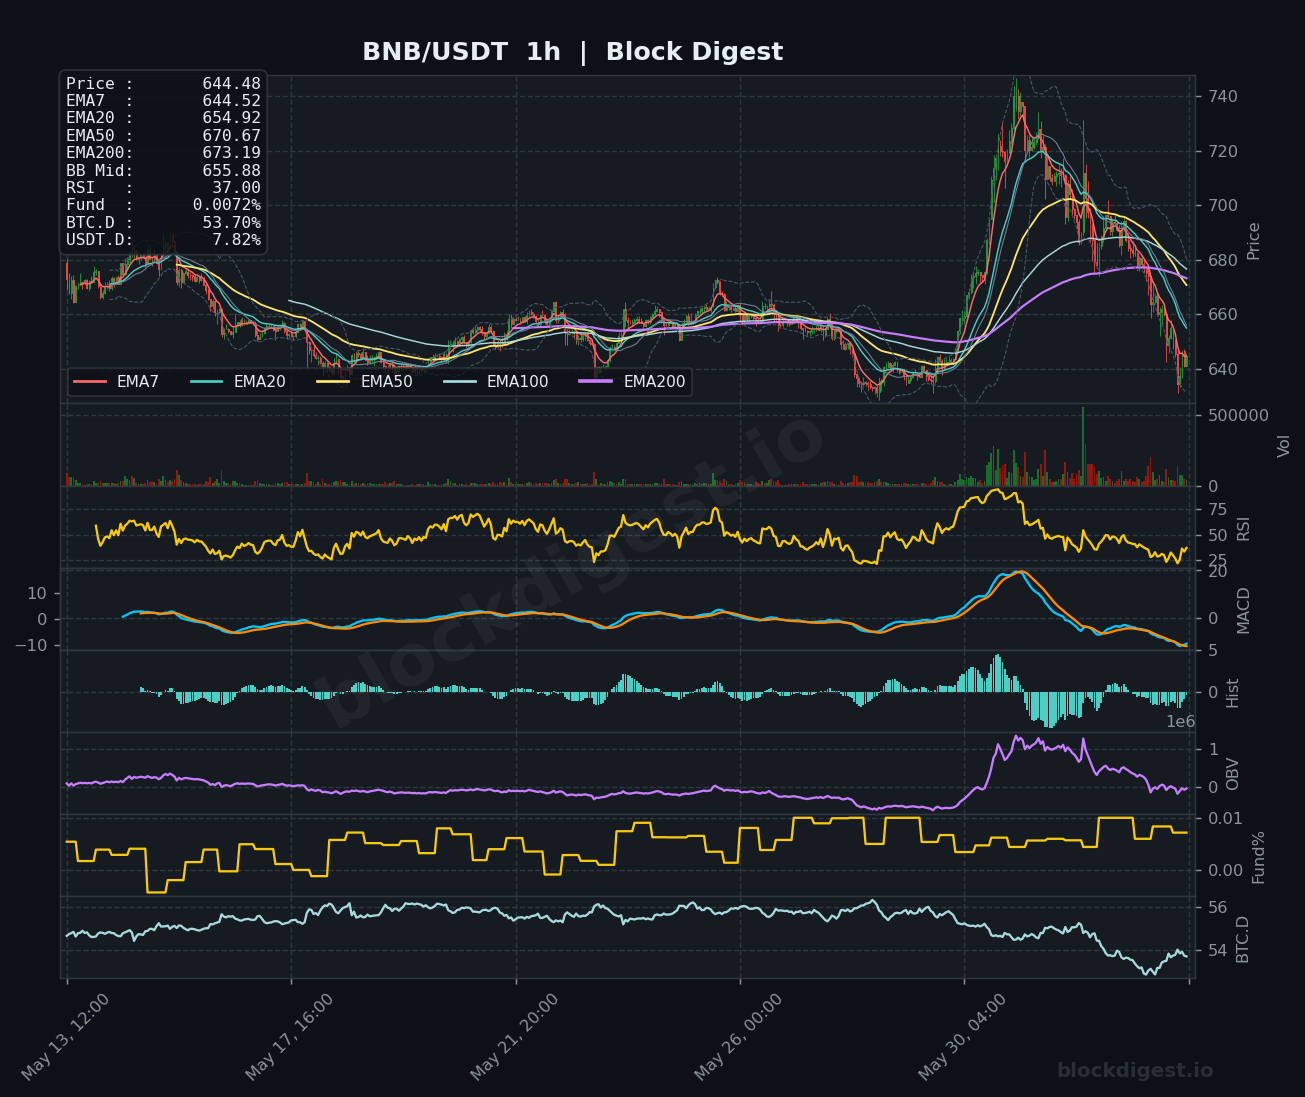Image resolution: width=1305 pixels, height=1097 pixels.
Task: Click the May 21, 20:00 date label
Action: click(515, 1037)
